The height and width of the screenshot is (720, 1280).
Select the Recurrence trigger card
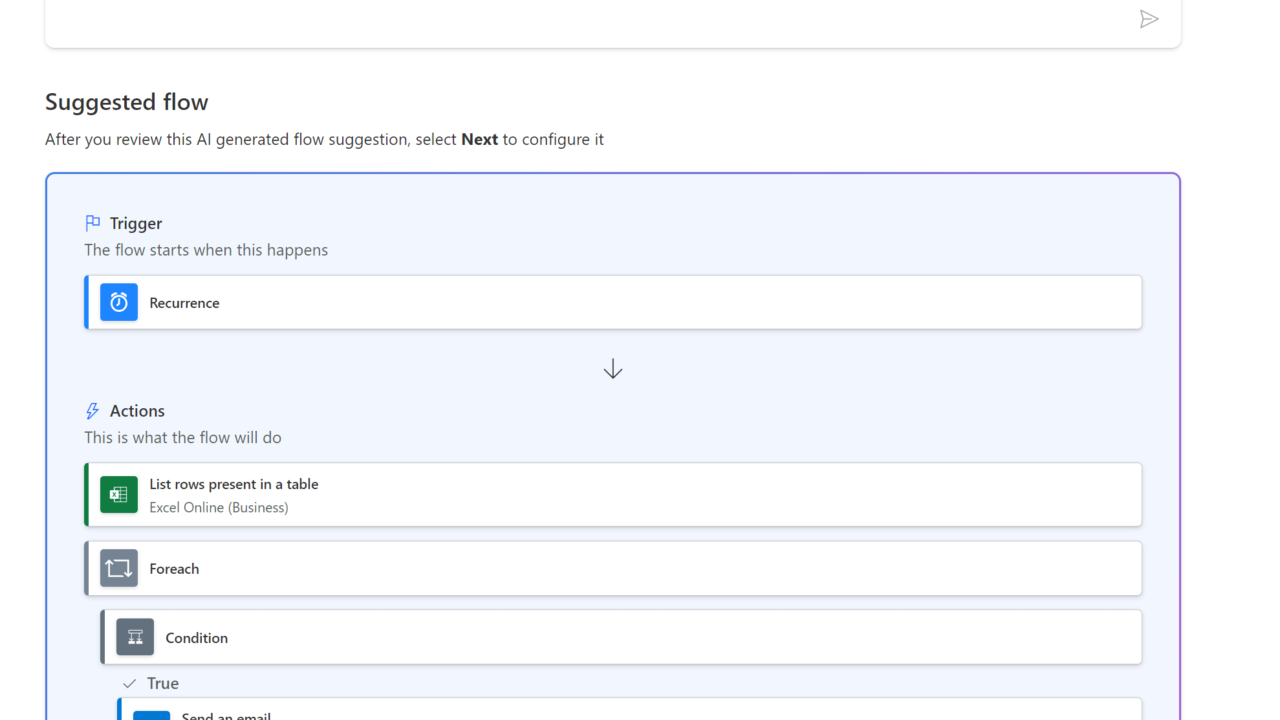pos(640,302)
